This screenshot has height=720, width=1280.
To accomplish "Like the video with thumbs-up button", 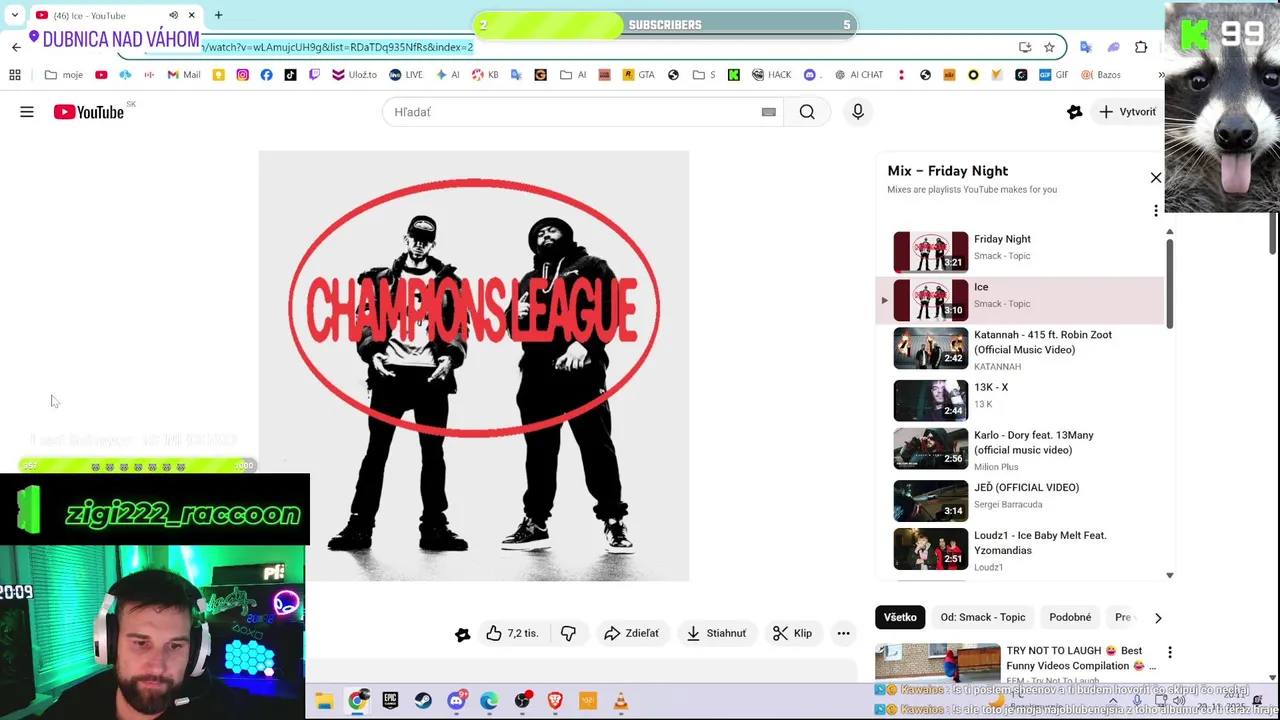I will 513,633.
